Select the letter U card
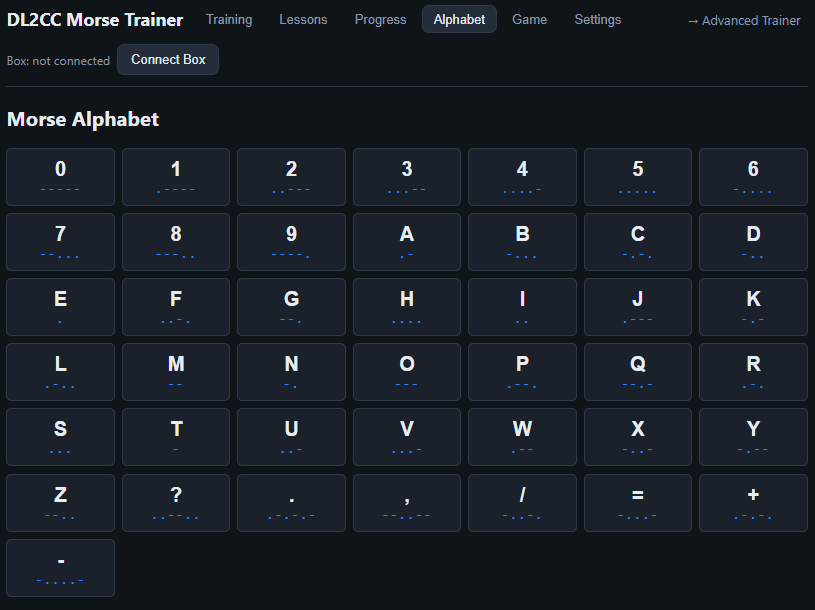Image resolution: width=815 pixels, height=610 pixels. point(292,436)
